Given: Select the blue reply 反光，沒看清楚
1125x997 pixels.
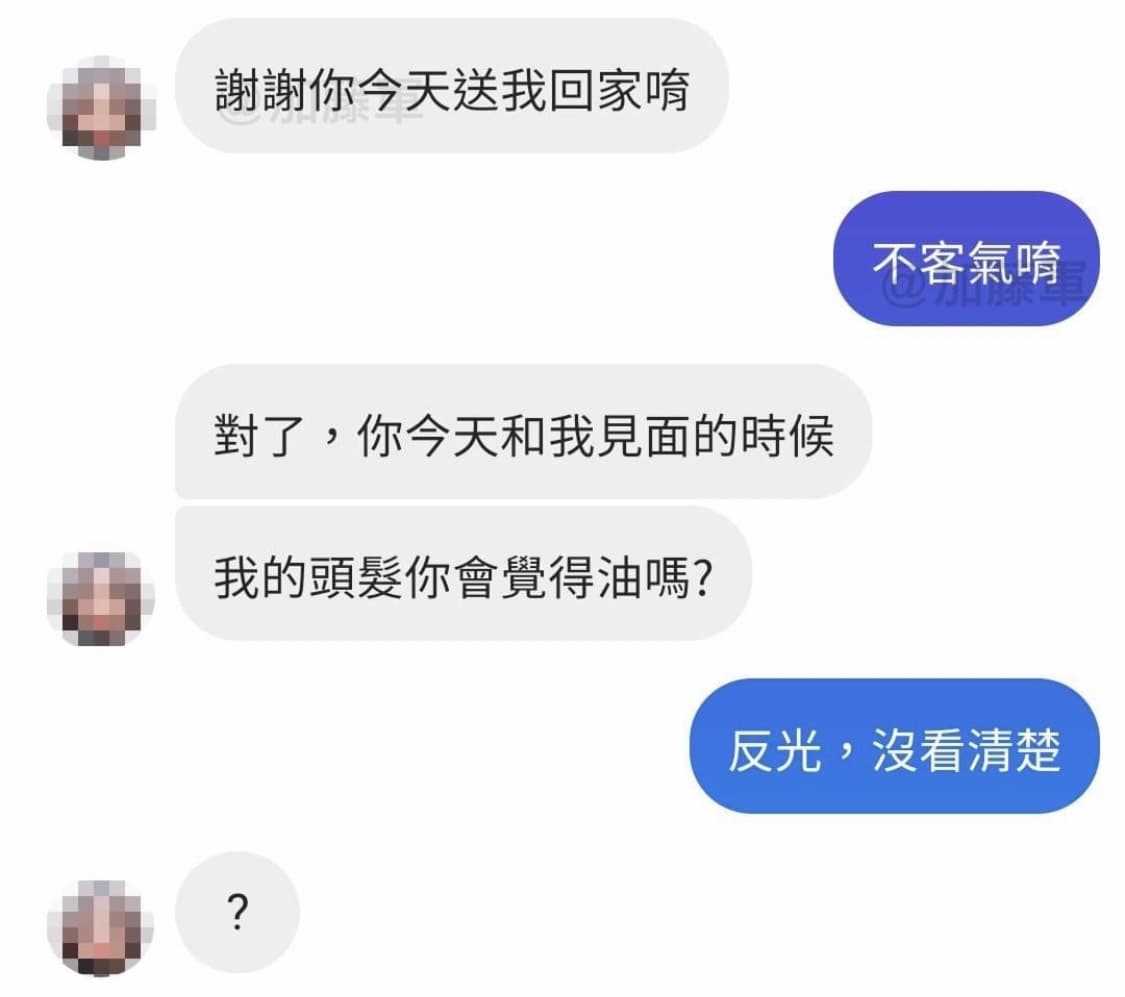Looking at the screenshot, I should pos(894,746).
